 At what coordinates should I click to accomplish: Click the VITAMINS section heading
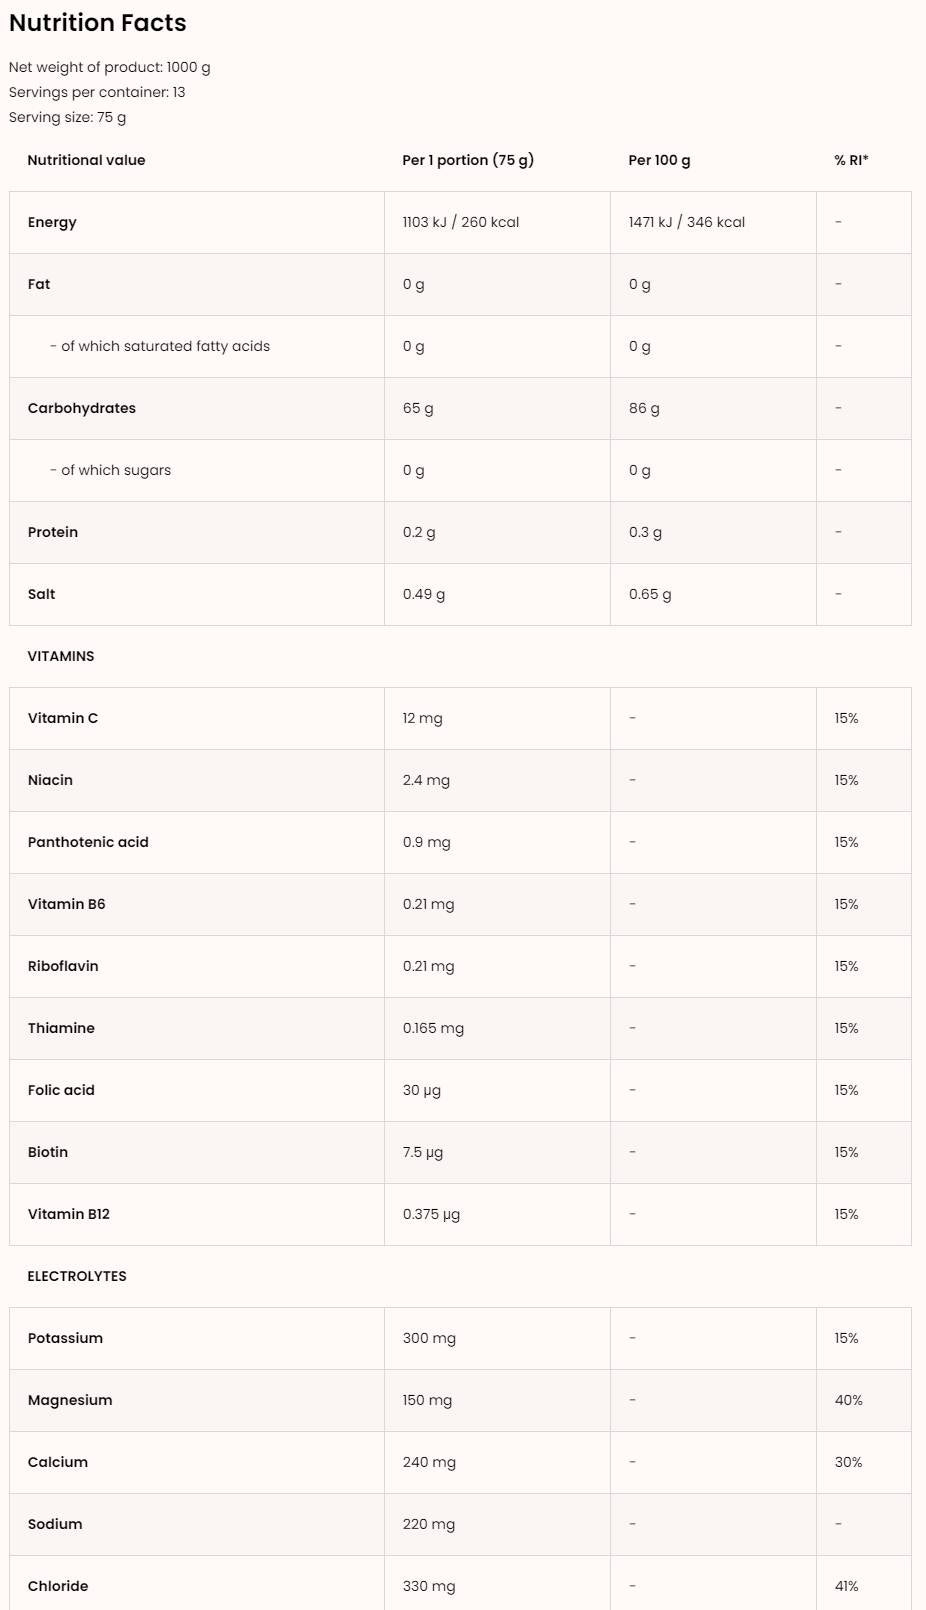(61, 656)
